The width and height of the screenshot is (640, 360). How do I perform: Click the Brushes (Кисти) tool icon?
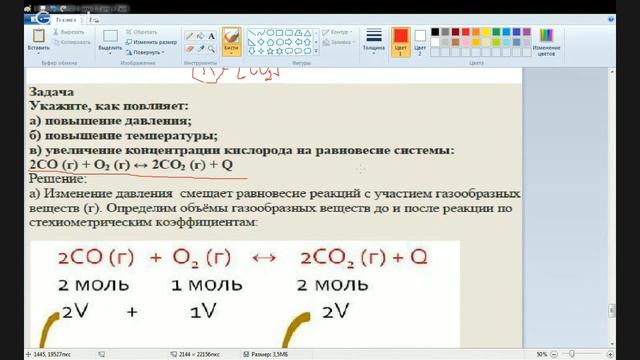(231, 37)
